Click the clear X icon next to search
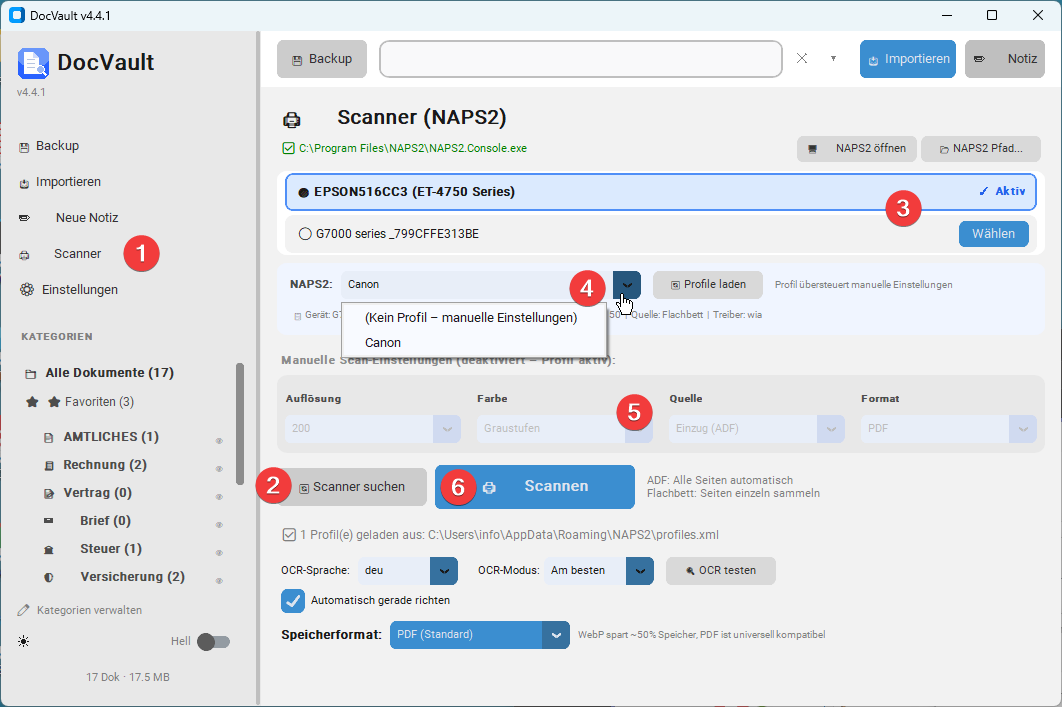 (x=802, y=59)
